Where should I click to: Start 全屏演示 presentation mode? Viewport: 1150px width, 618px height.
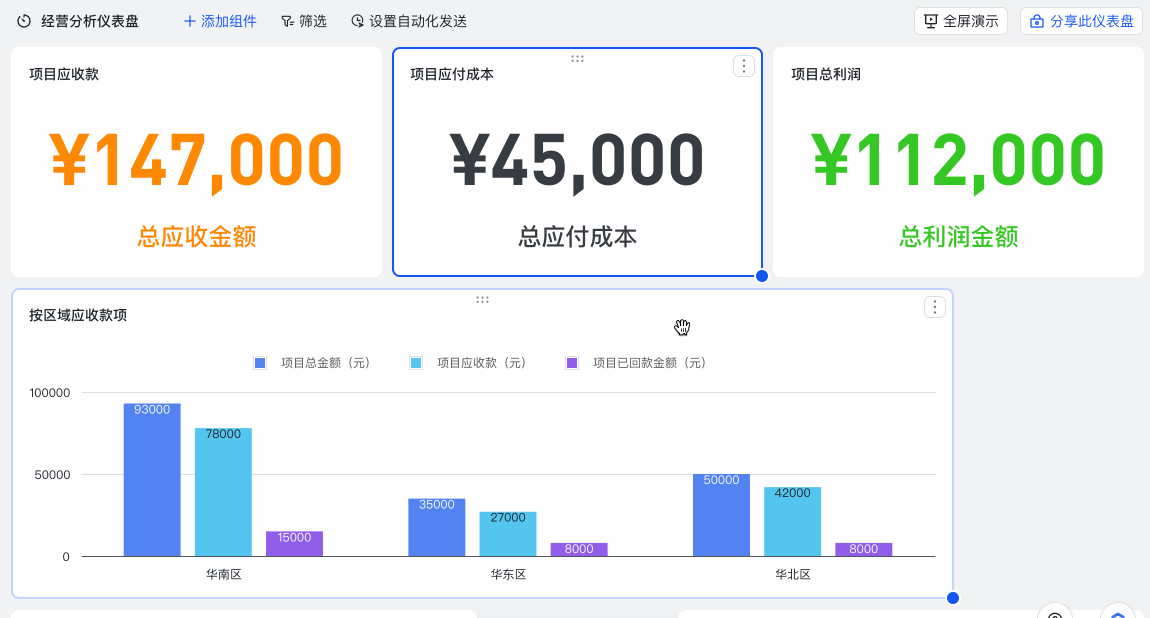pos(961,21)
